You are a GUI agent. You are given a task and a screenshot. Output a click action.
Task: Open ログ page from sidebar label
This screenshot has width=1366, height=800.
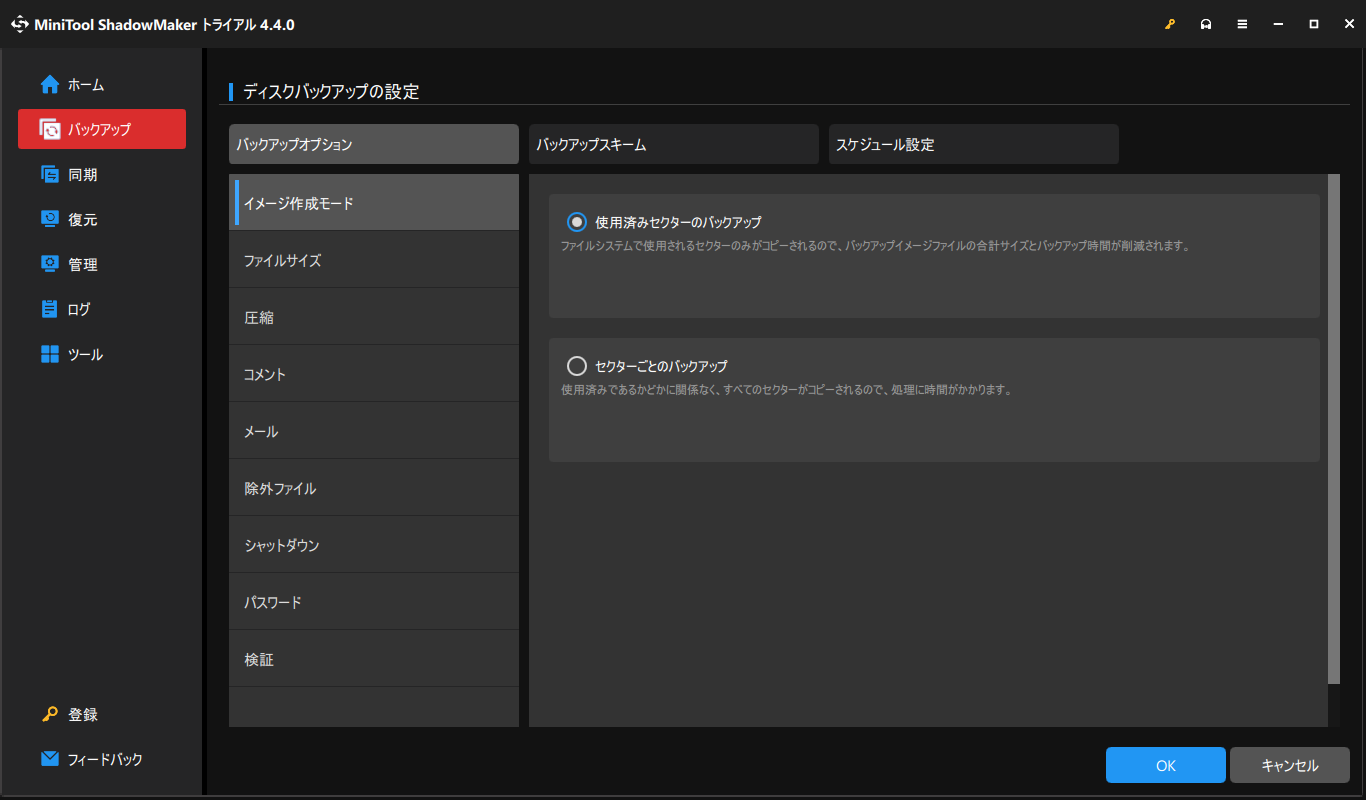coord(79,310)
